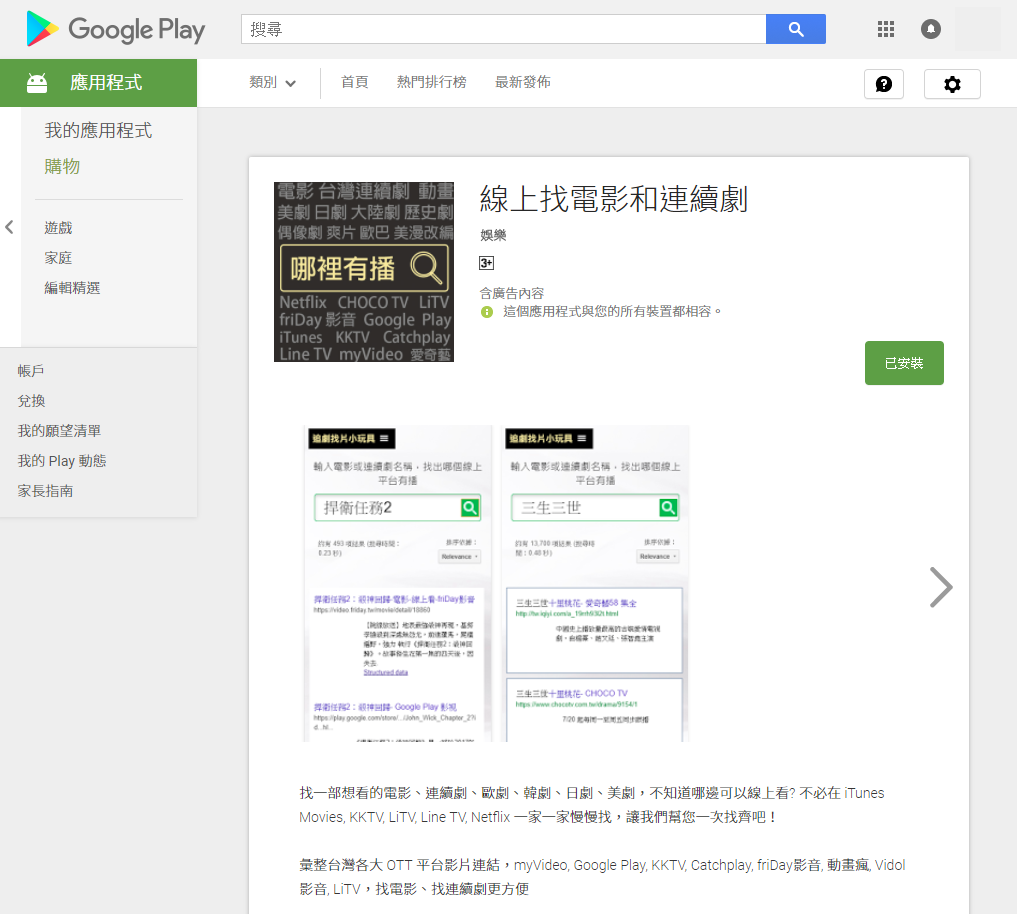Viewport: 1017px width, 914px height.
Task: Click the 3+ content rating badge
Action: point(487,263)
